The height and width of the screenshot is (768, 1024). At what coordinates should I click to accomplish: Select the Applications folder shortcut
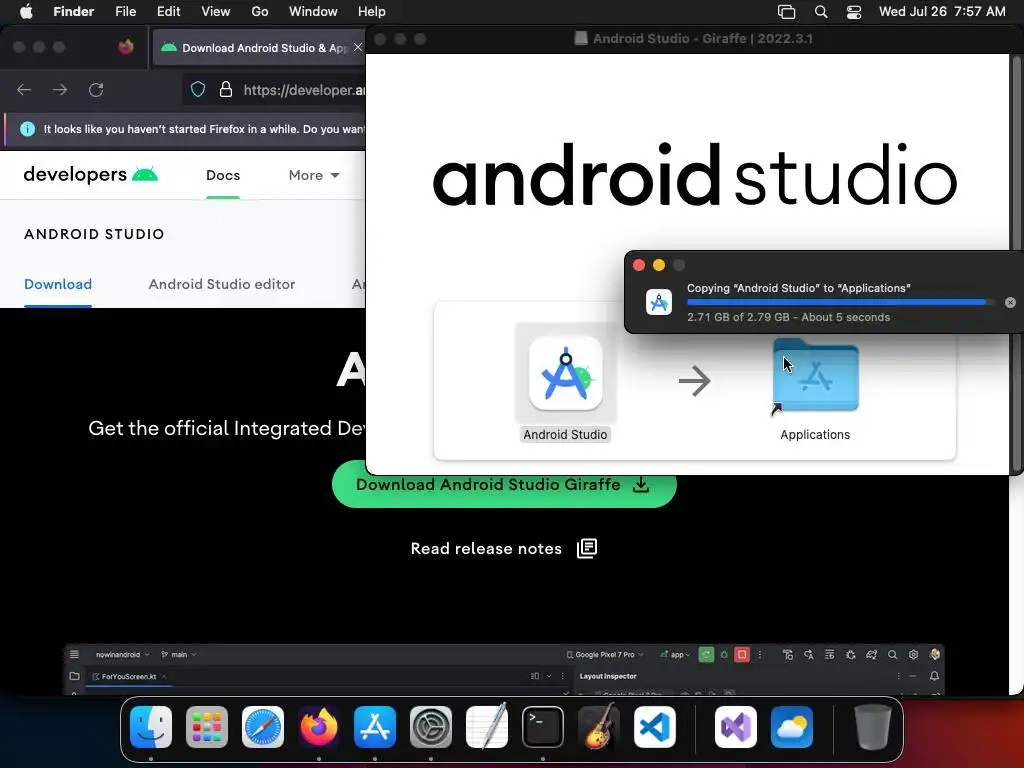[815, 376]
